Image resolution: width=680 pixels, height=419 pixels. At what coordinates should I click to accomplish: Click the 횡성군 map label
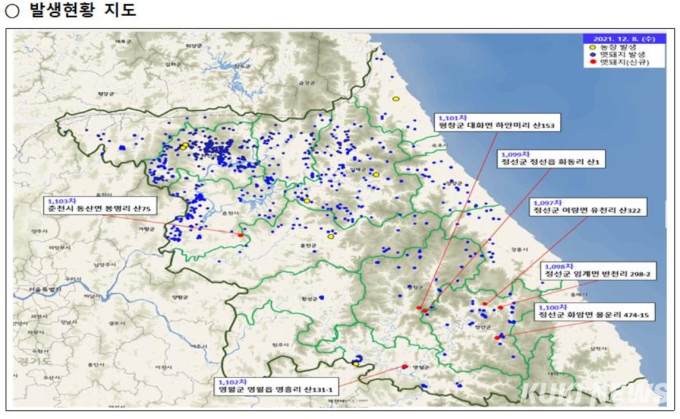(309, 299)
